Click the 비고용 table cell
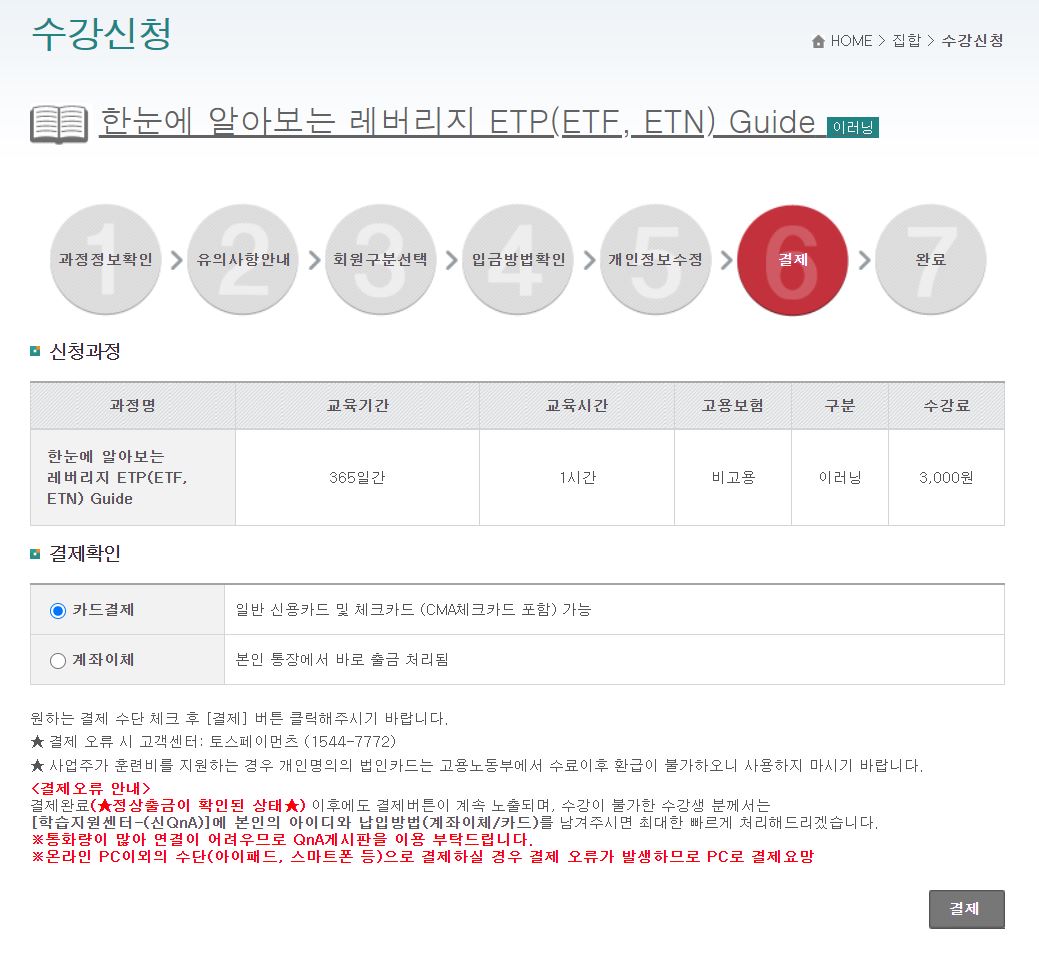1039x953 pixels. coord(733,478)
